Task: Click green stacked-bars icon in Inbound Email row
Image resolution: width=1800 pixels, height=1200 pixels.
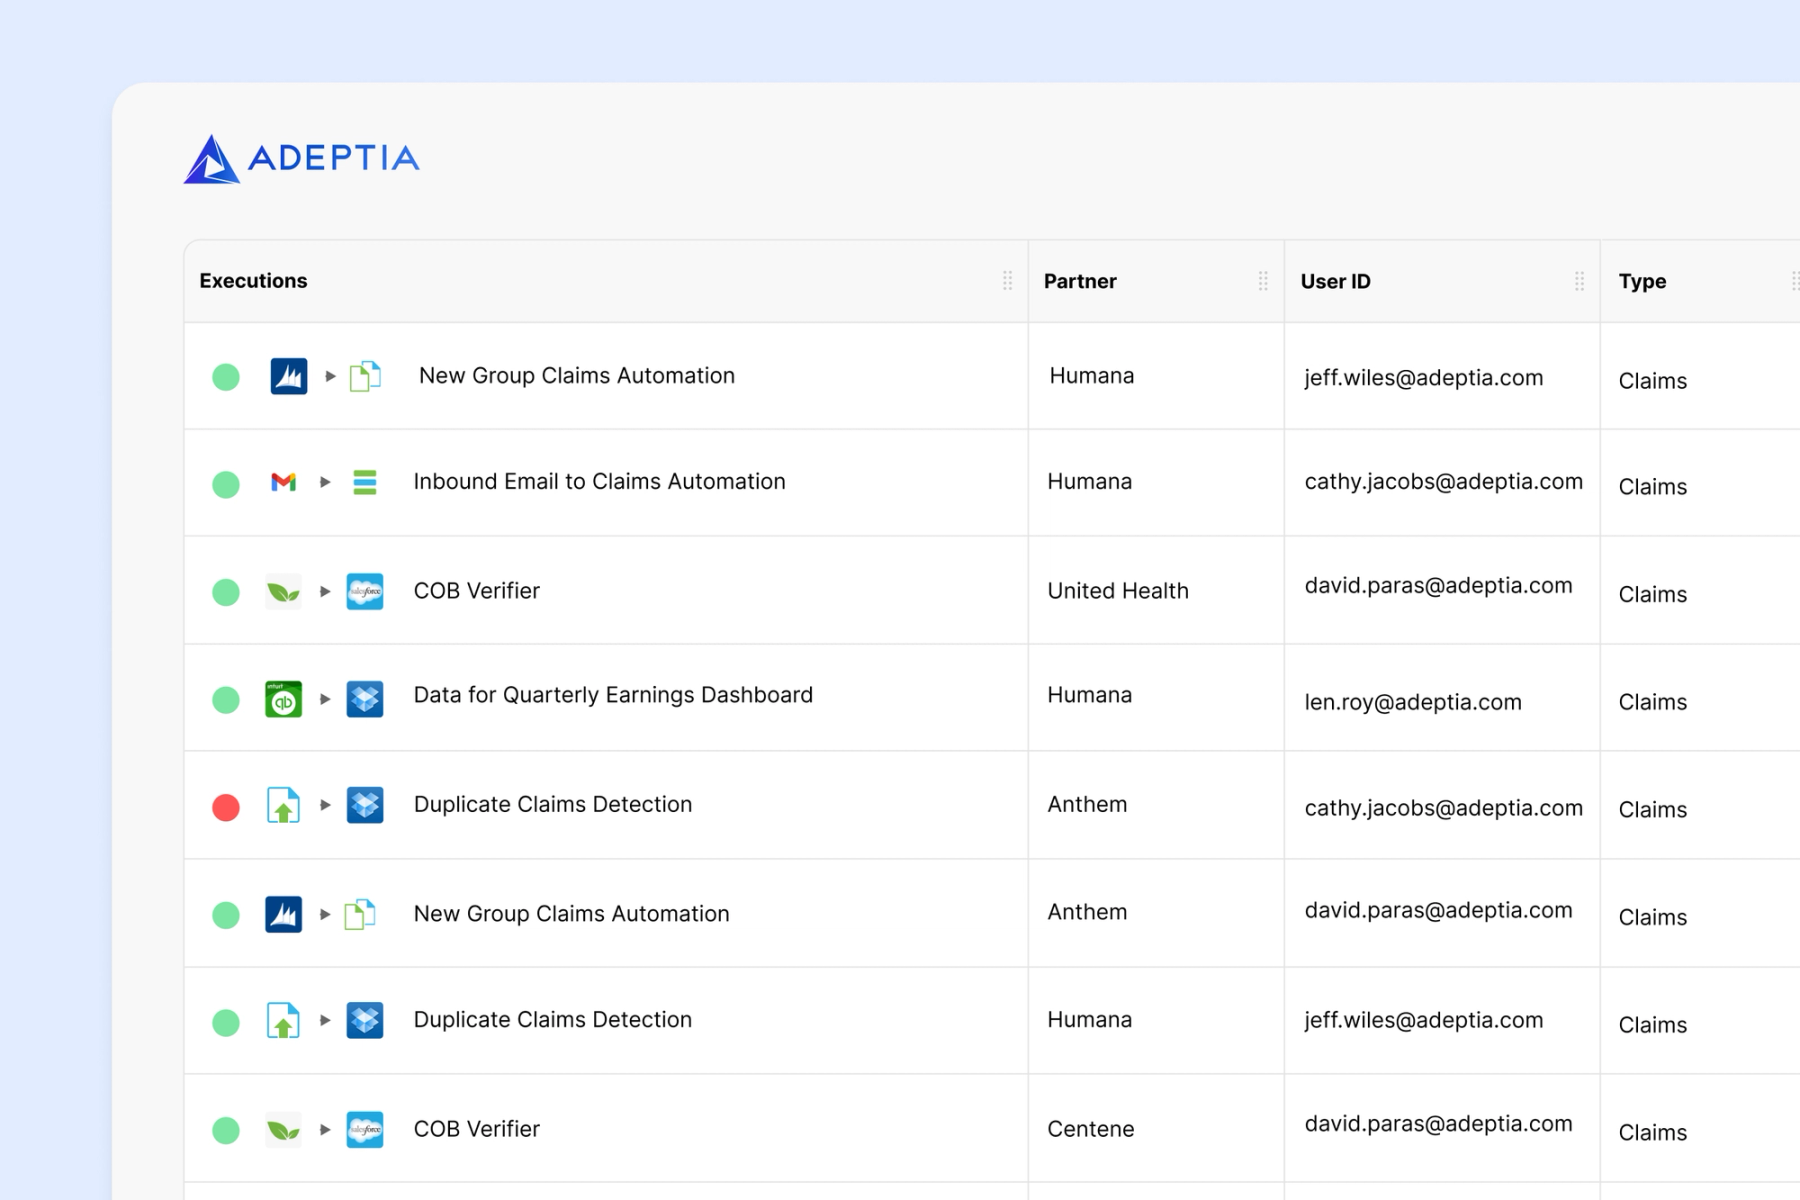Action: (x=365, y=483)
